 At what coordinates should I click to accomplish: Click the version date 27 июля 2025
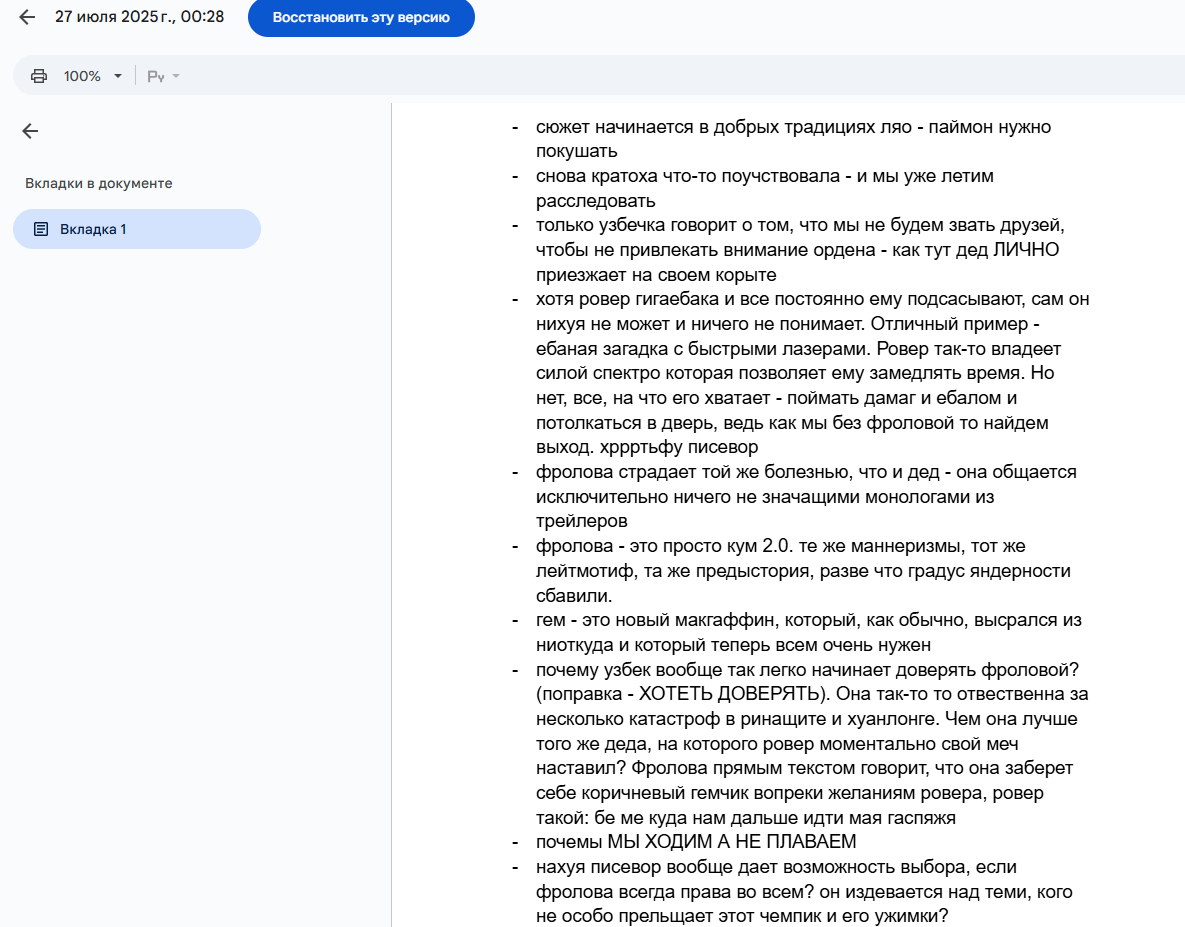[139, 17]
